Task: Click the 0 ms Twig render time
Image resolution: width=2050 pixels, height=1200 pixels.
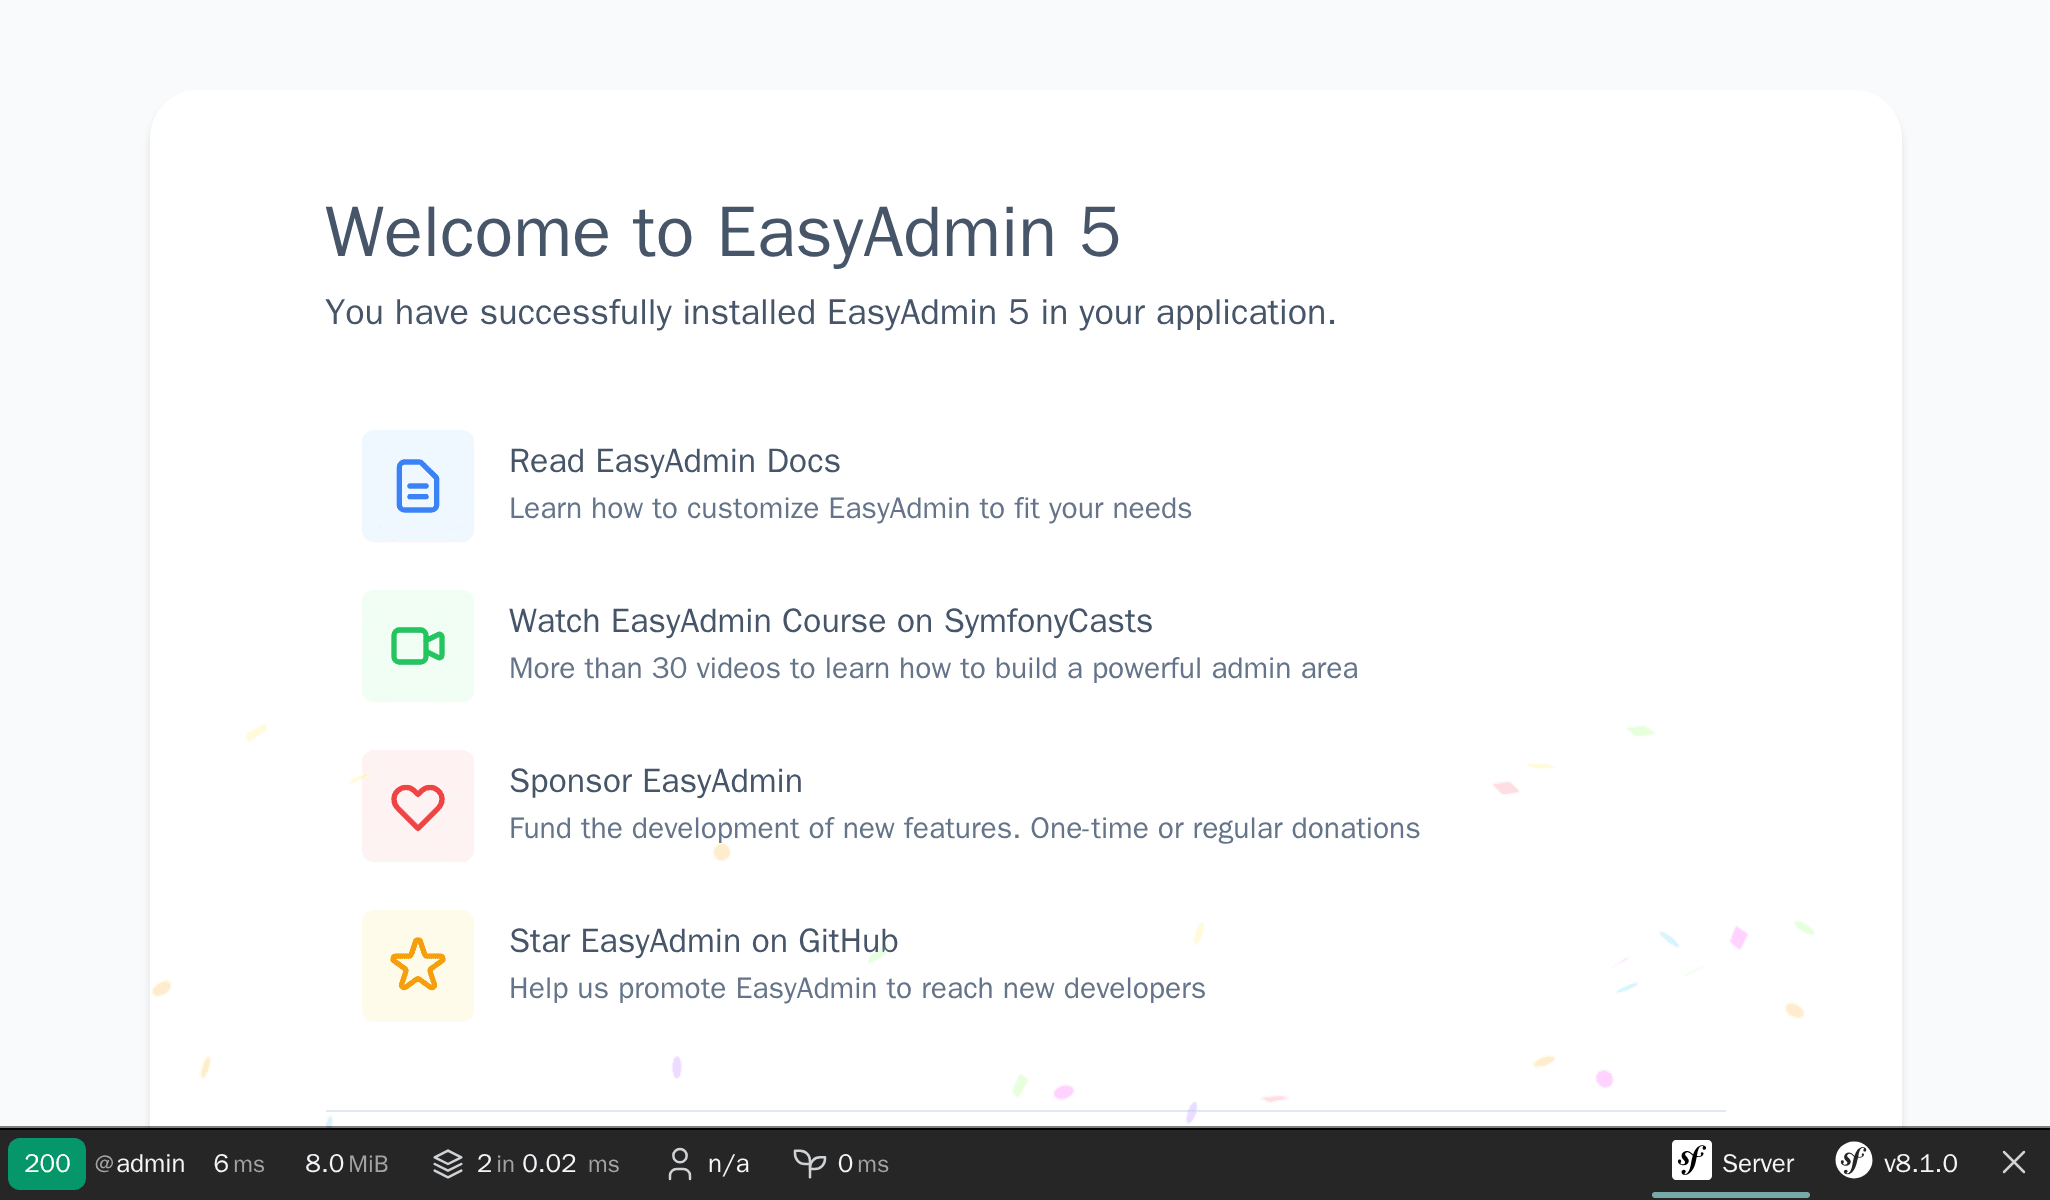Action: click(863, 1164)
